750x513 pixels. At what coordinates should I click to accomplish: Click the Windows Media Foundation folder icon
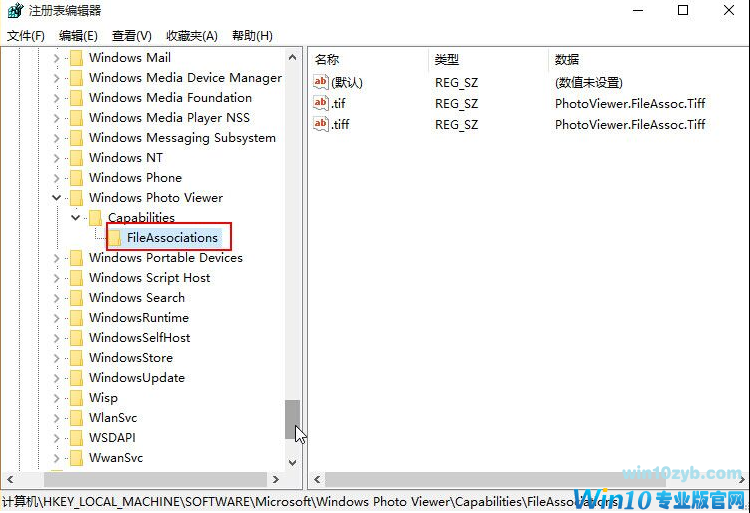coord(77,98)
